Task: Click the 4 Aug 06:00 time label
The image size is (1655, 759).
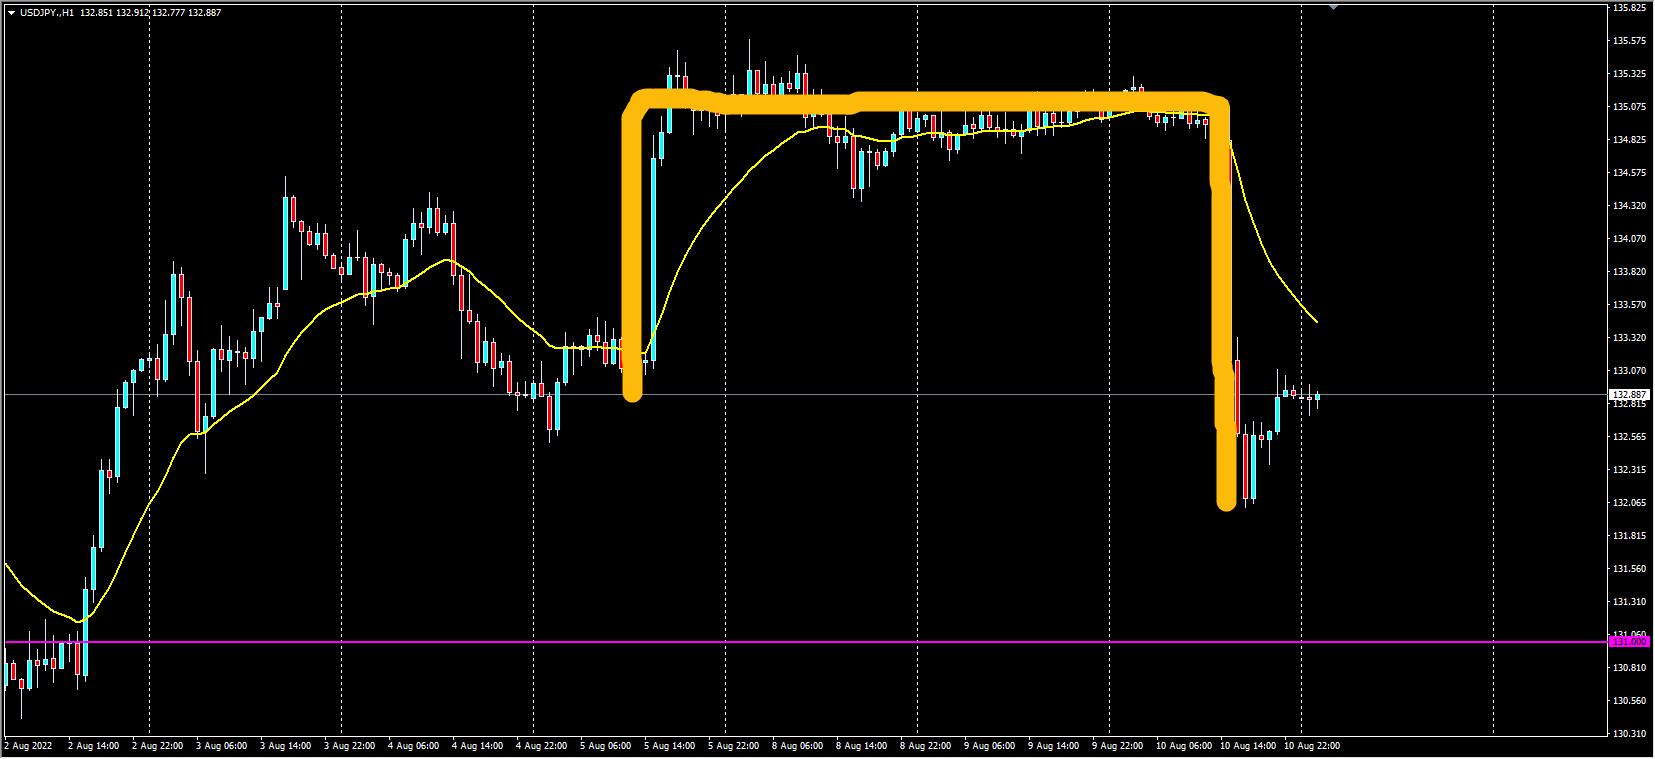Action: click(413, 746)
